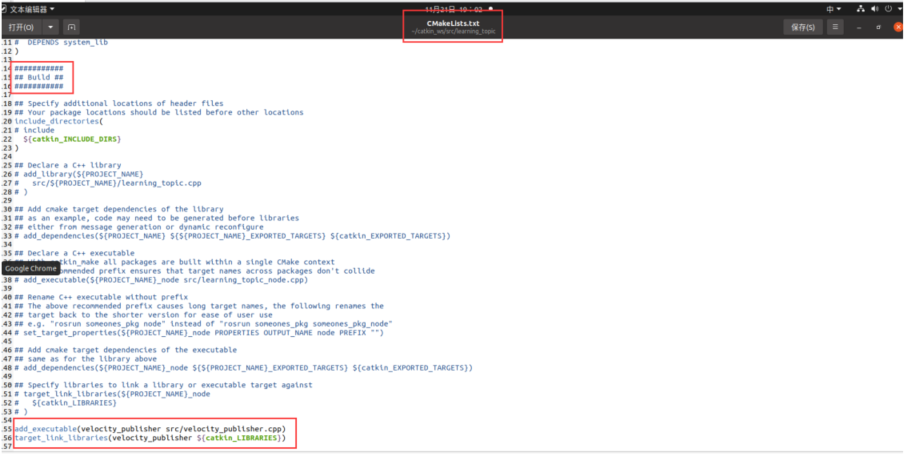
Task: Click the 'e.g. "rosrun someones_pkg node"' line 43
Action: (x=204, y=324)
